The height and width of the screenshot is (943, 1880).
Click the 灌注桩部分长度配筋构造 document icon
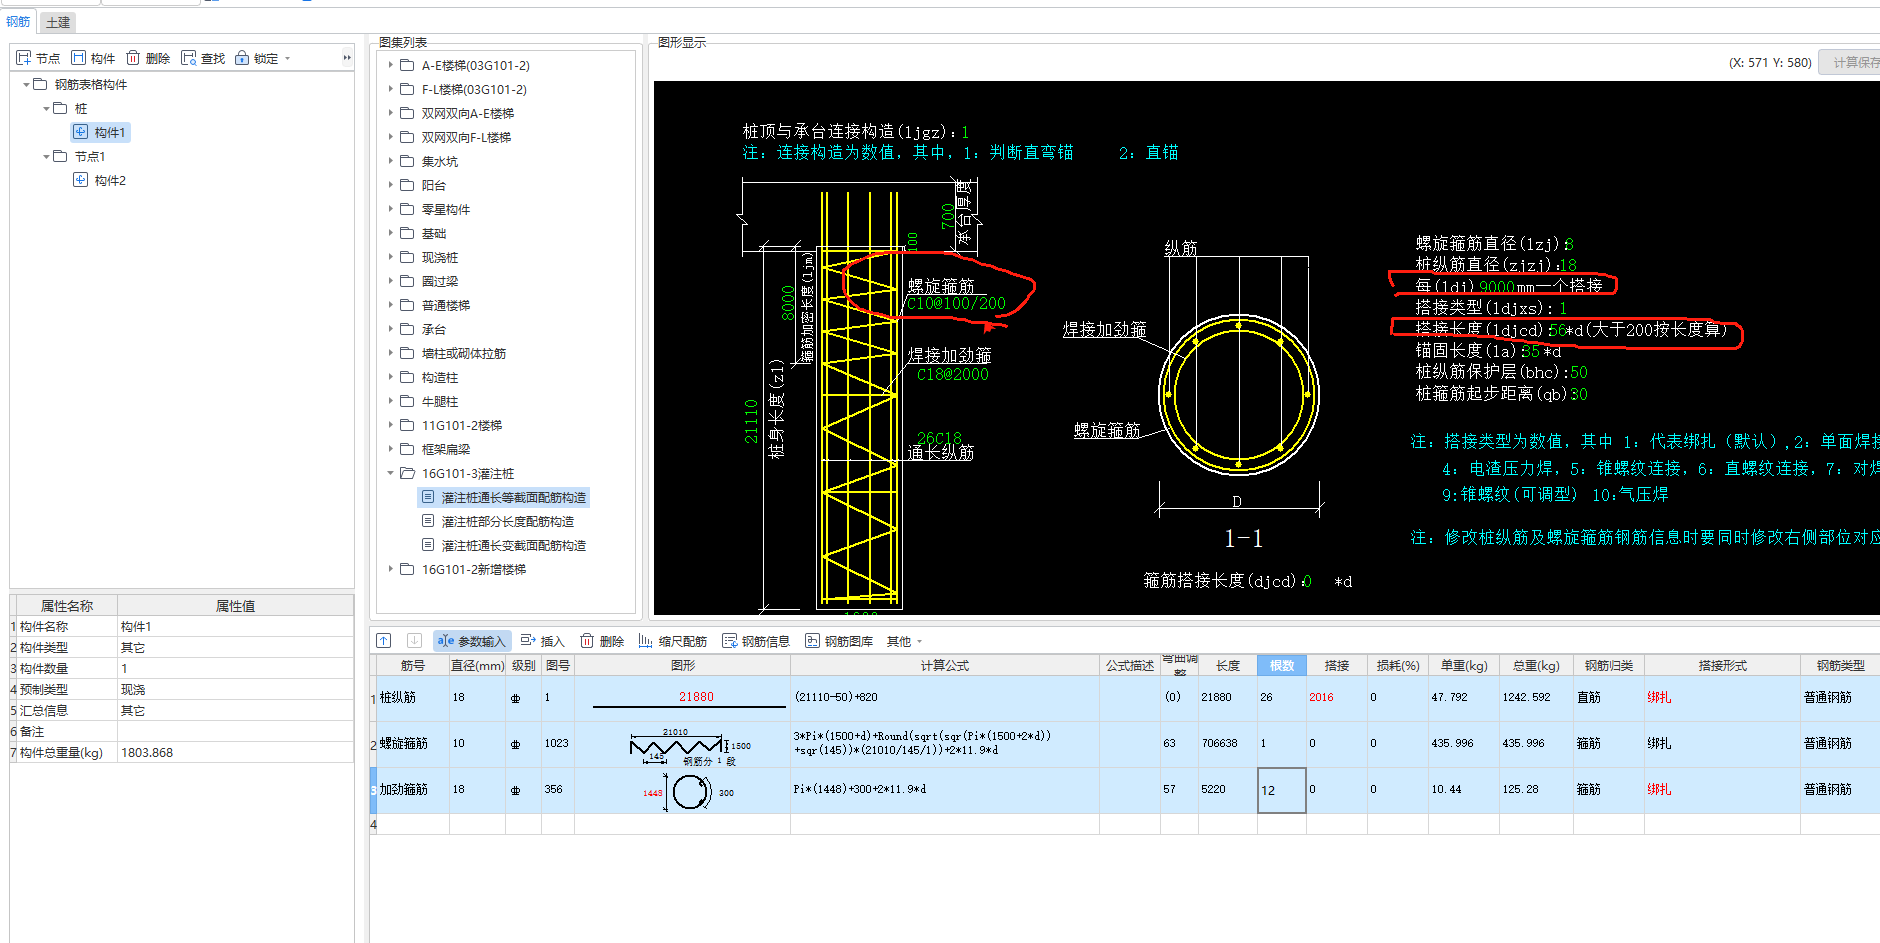[428, 521]
